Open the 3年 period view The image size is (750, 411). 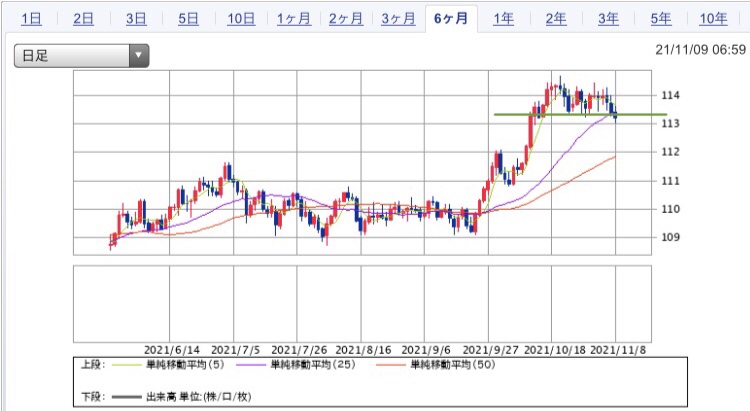tap(608, 19)
